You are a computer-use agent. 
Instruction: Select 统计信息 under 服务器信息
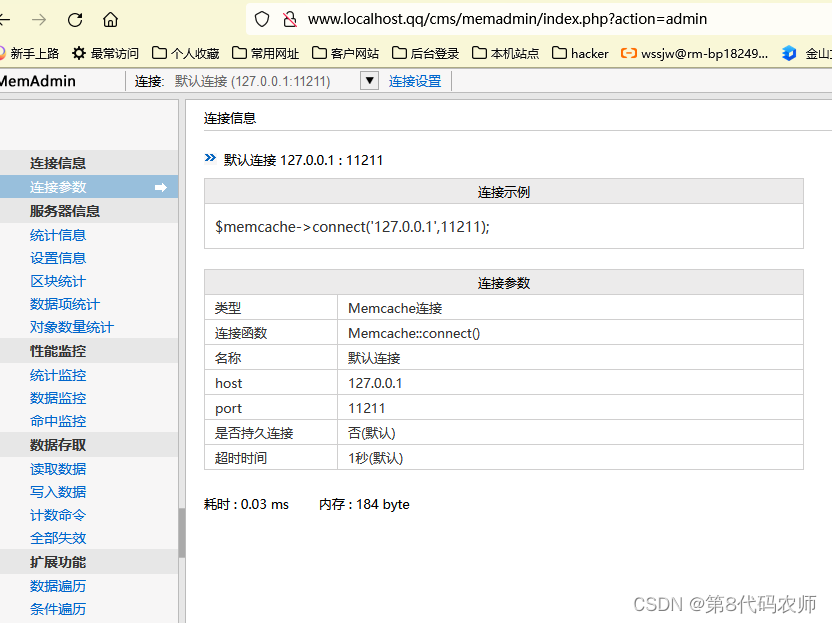57,234
